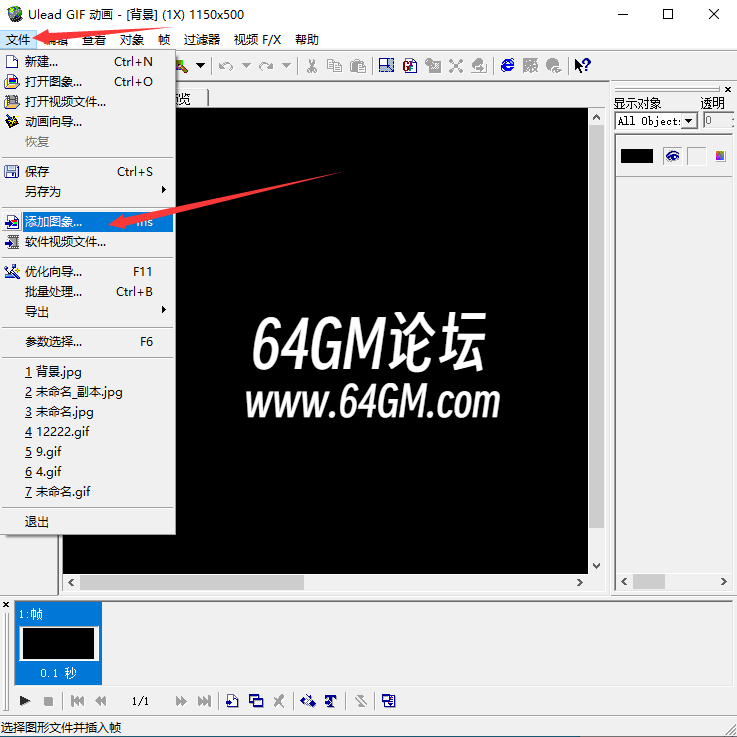This screenshot has height=737, width=737.
Task: Click the reverse frame order icon
Action: (361, 701)
